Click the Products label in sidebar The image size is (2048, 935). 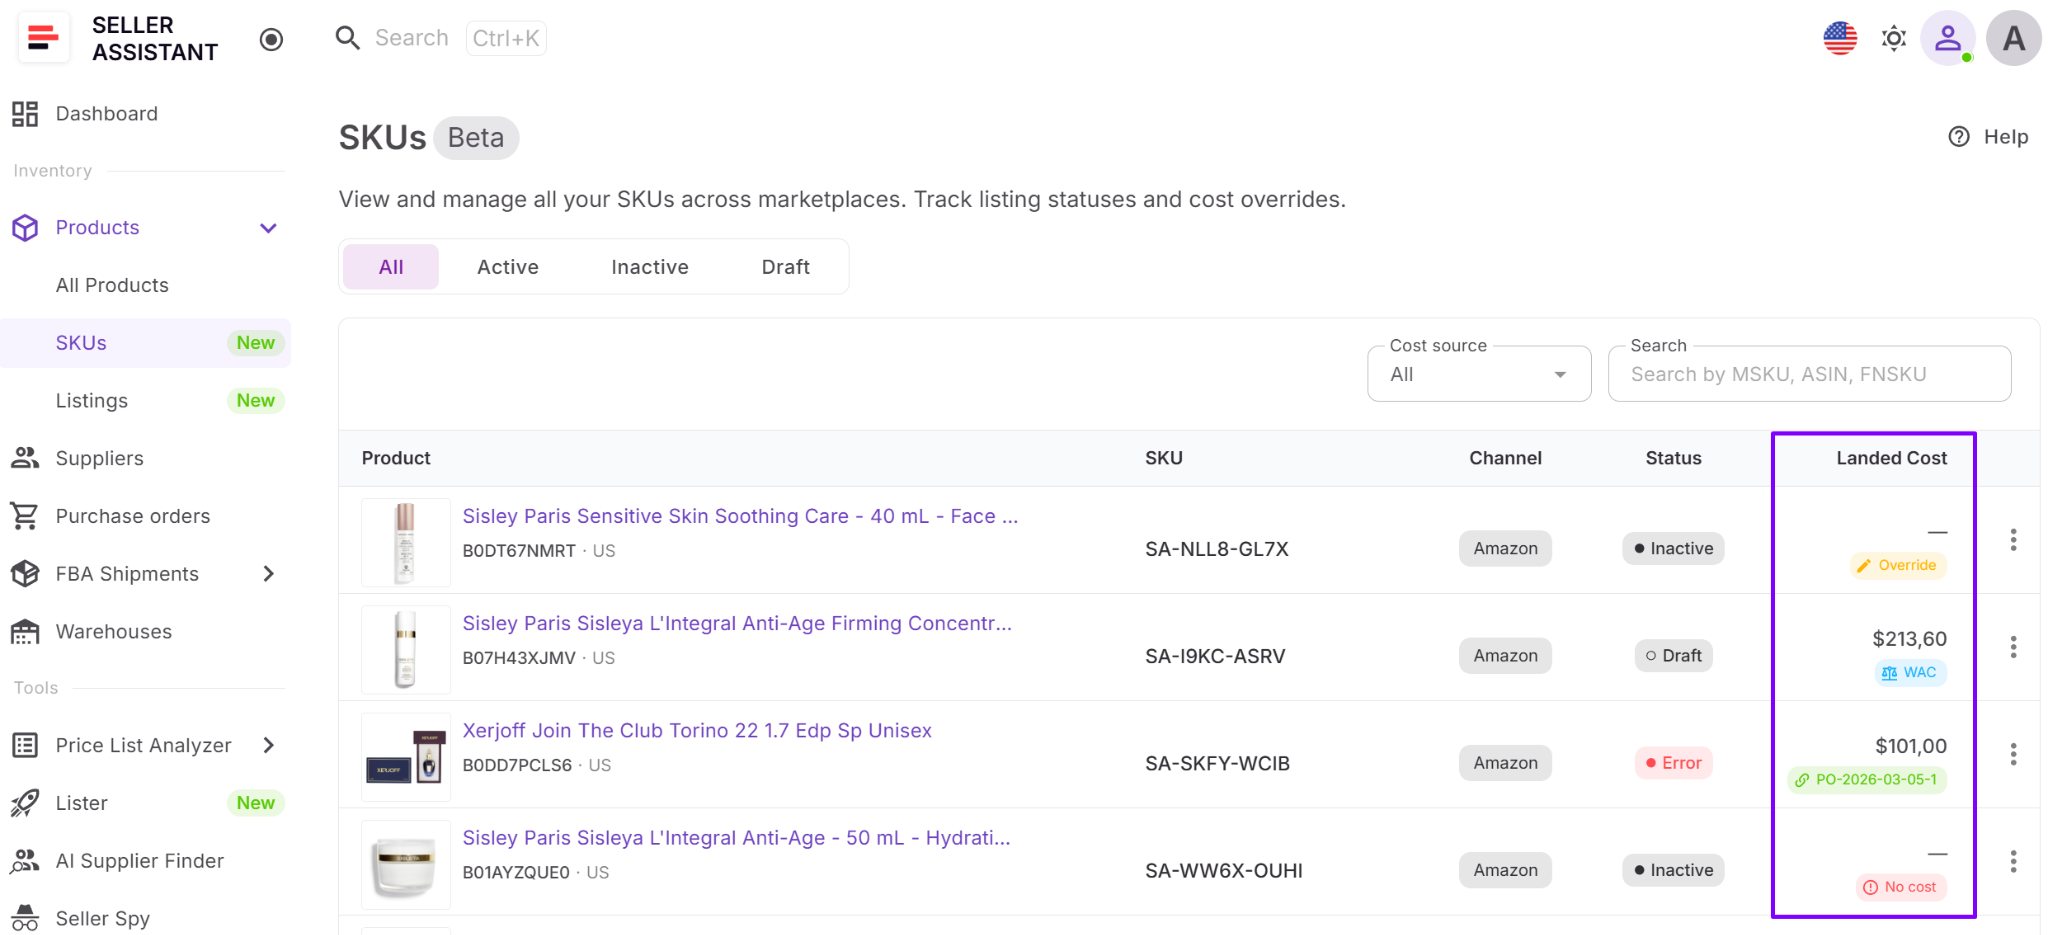97,228
